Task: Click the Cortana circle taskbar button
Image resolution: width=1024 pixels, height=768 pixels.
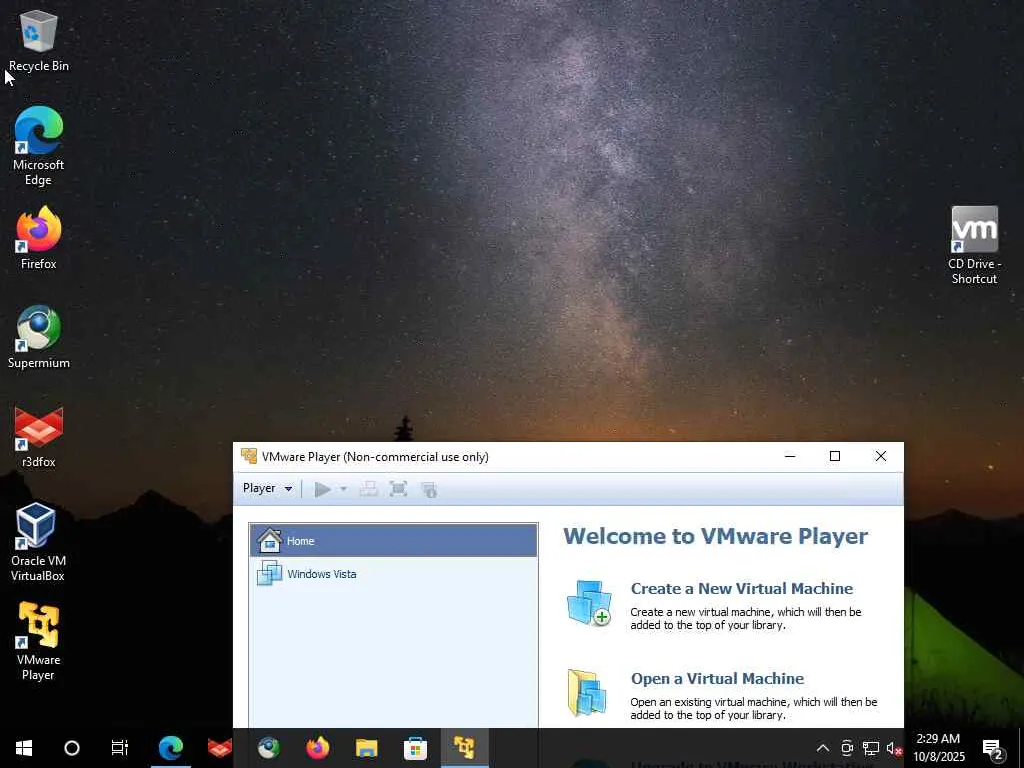Action: click(x=72, y=748)
